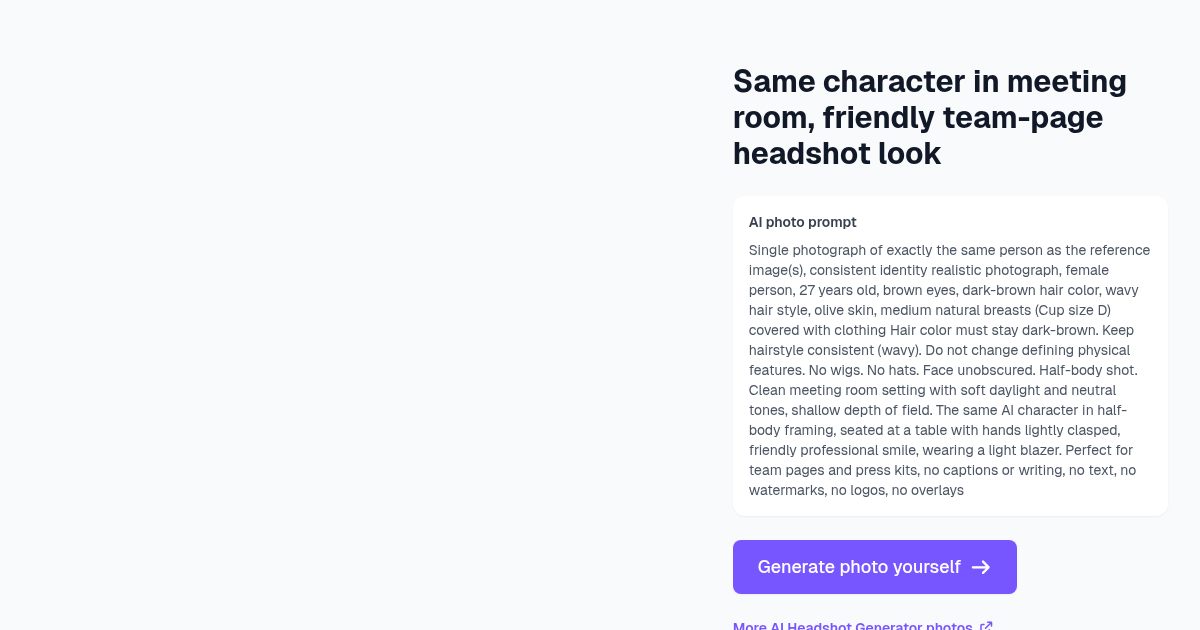
Task: Click the external-link icon beside More photos
Action: [x=986, y=626]
